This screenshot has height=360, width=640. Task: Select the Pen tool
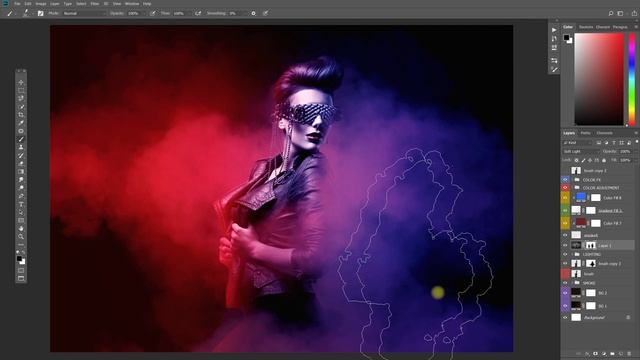tap(21, 196)
